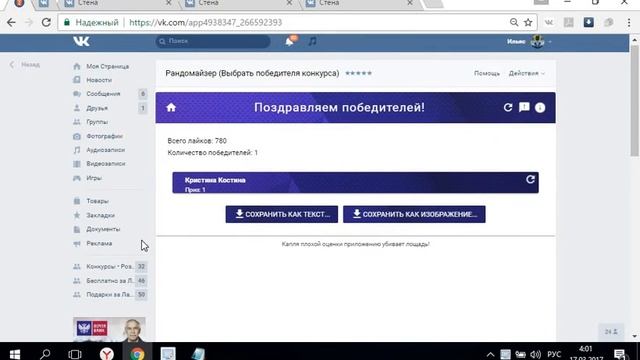Open the user profile menu at top right
The image size is (640, 360).
point(529,41)
